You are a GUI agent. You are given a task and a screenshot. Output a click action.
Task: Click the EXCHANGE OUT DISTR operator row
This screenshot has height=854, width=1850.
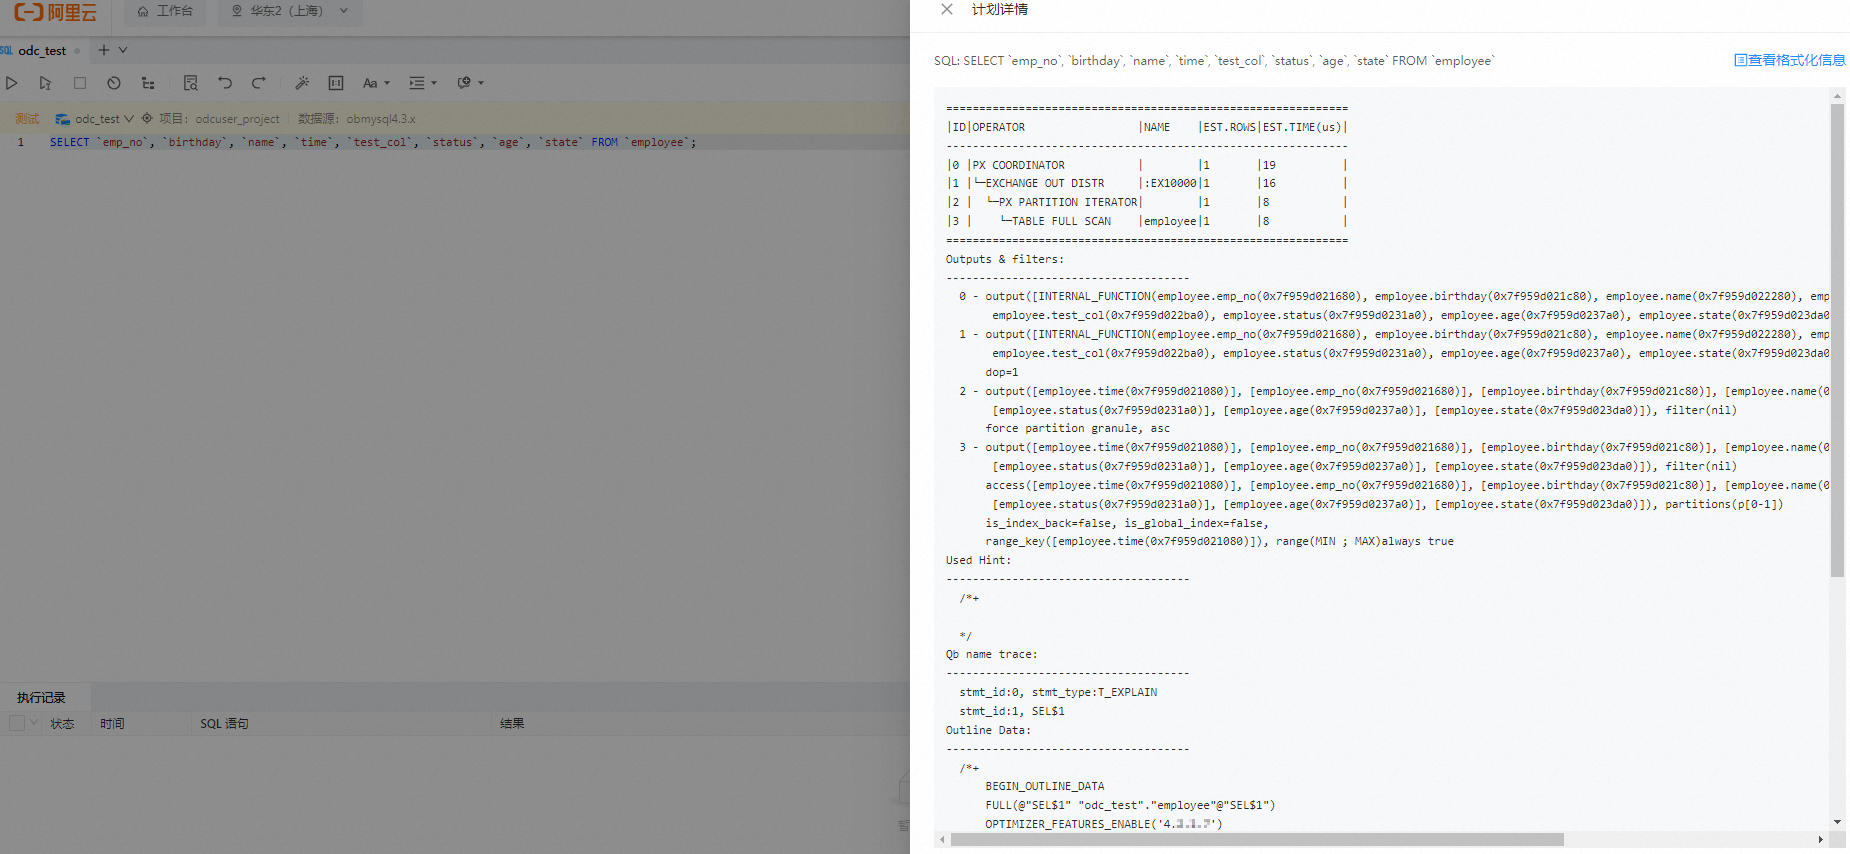pyautogui.click(x=1147, y=183)
